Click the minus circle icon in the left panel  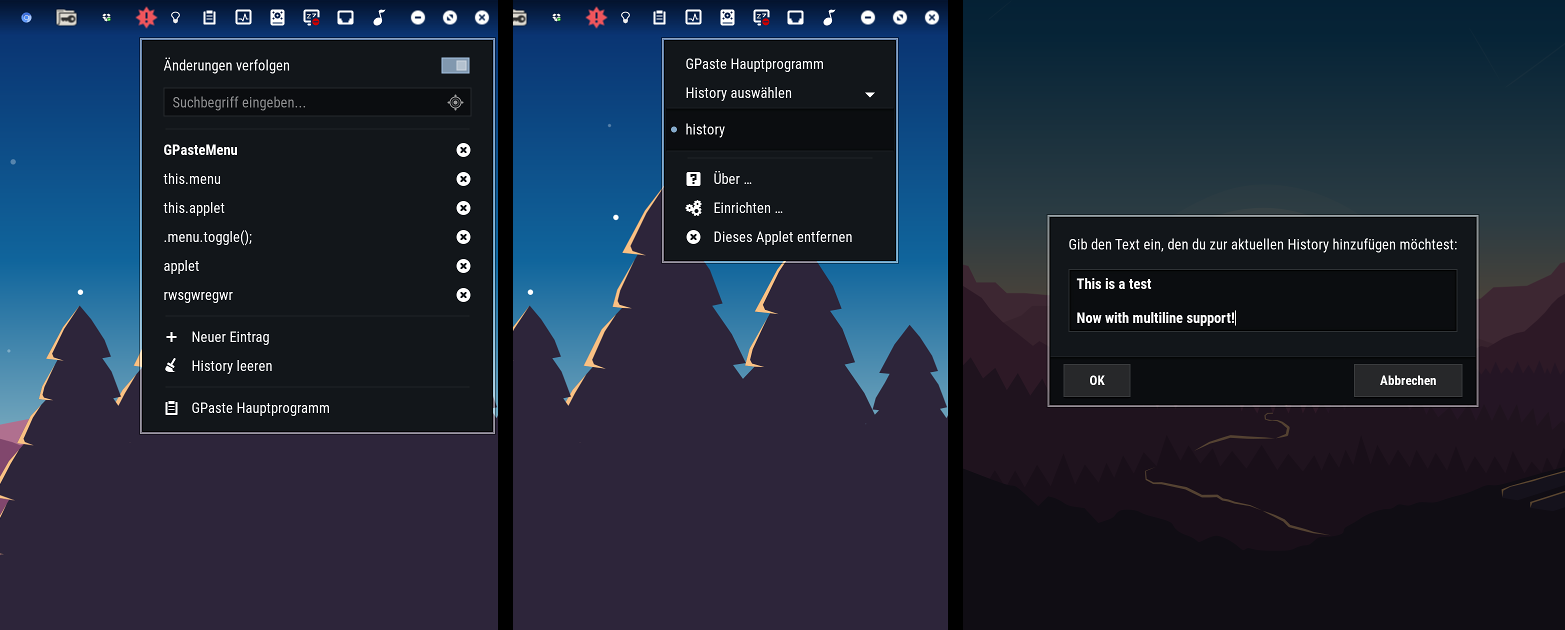(x=418, y=17)
